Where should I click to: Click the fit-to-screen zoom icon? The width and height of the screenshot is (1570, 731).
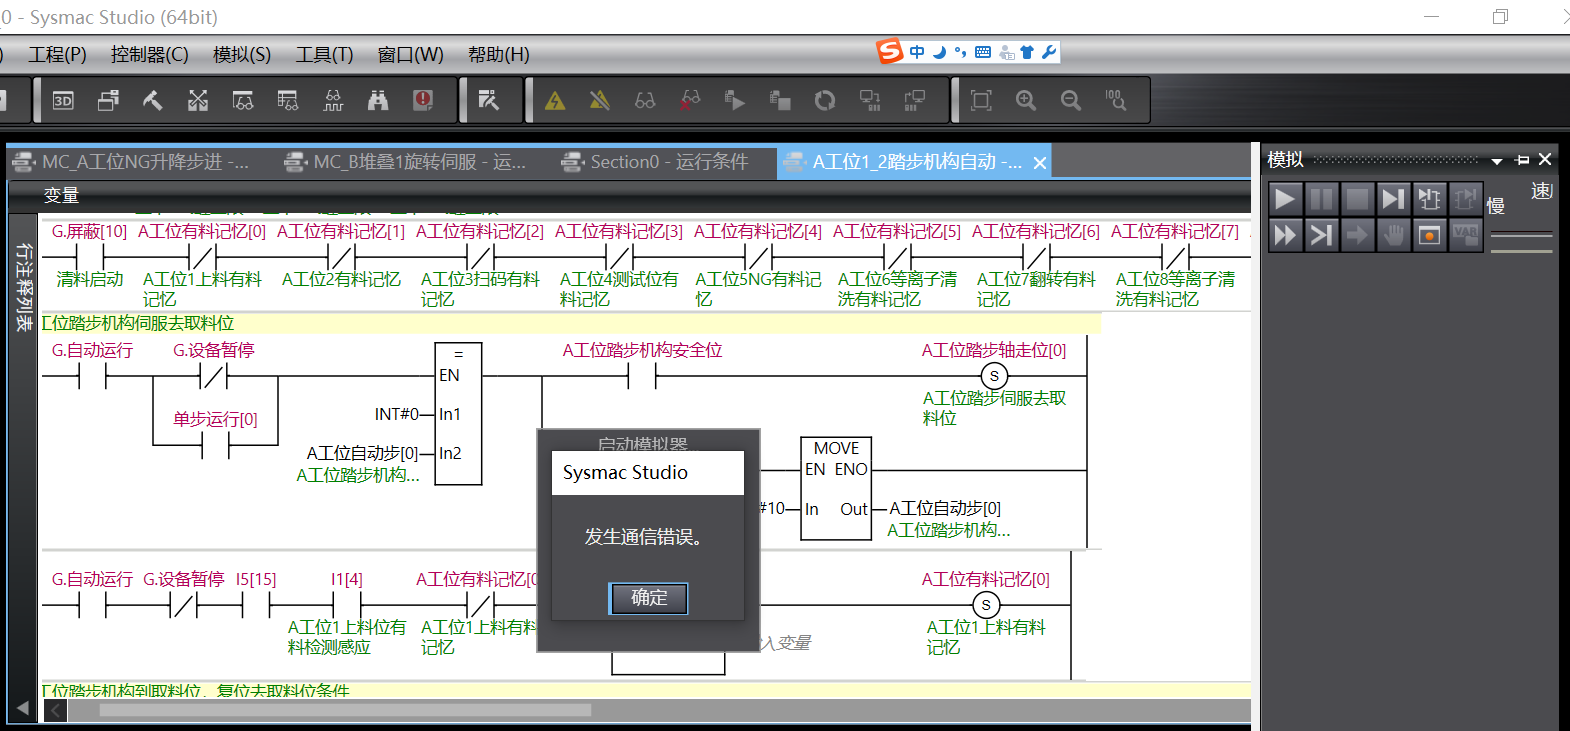coord(981,100)
